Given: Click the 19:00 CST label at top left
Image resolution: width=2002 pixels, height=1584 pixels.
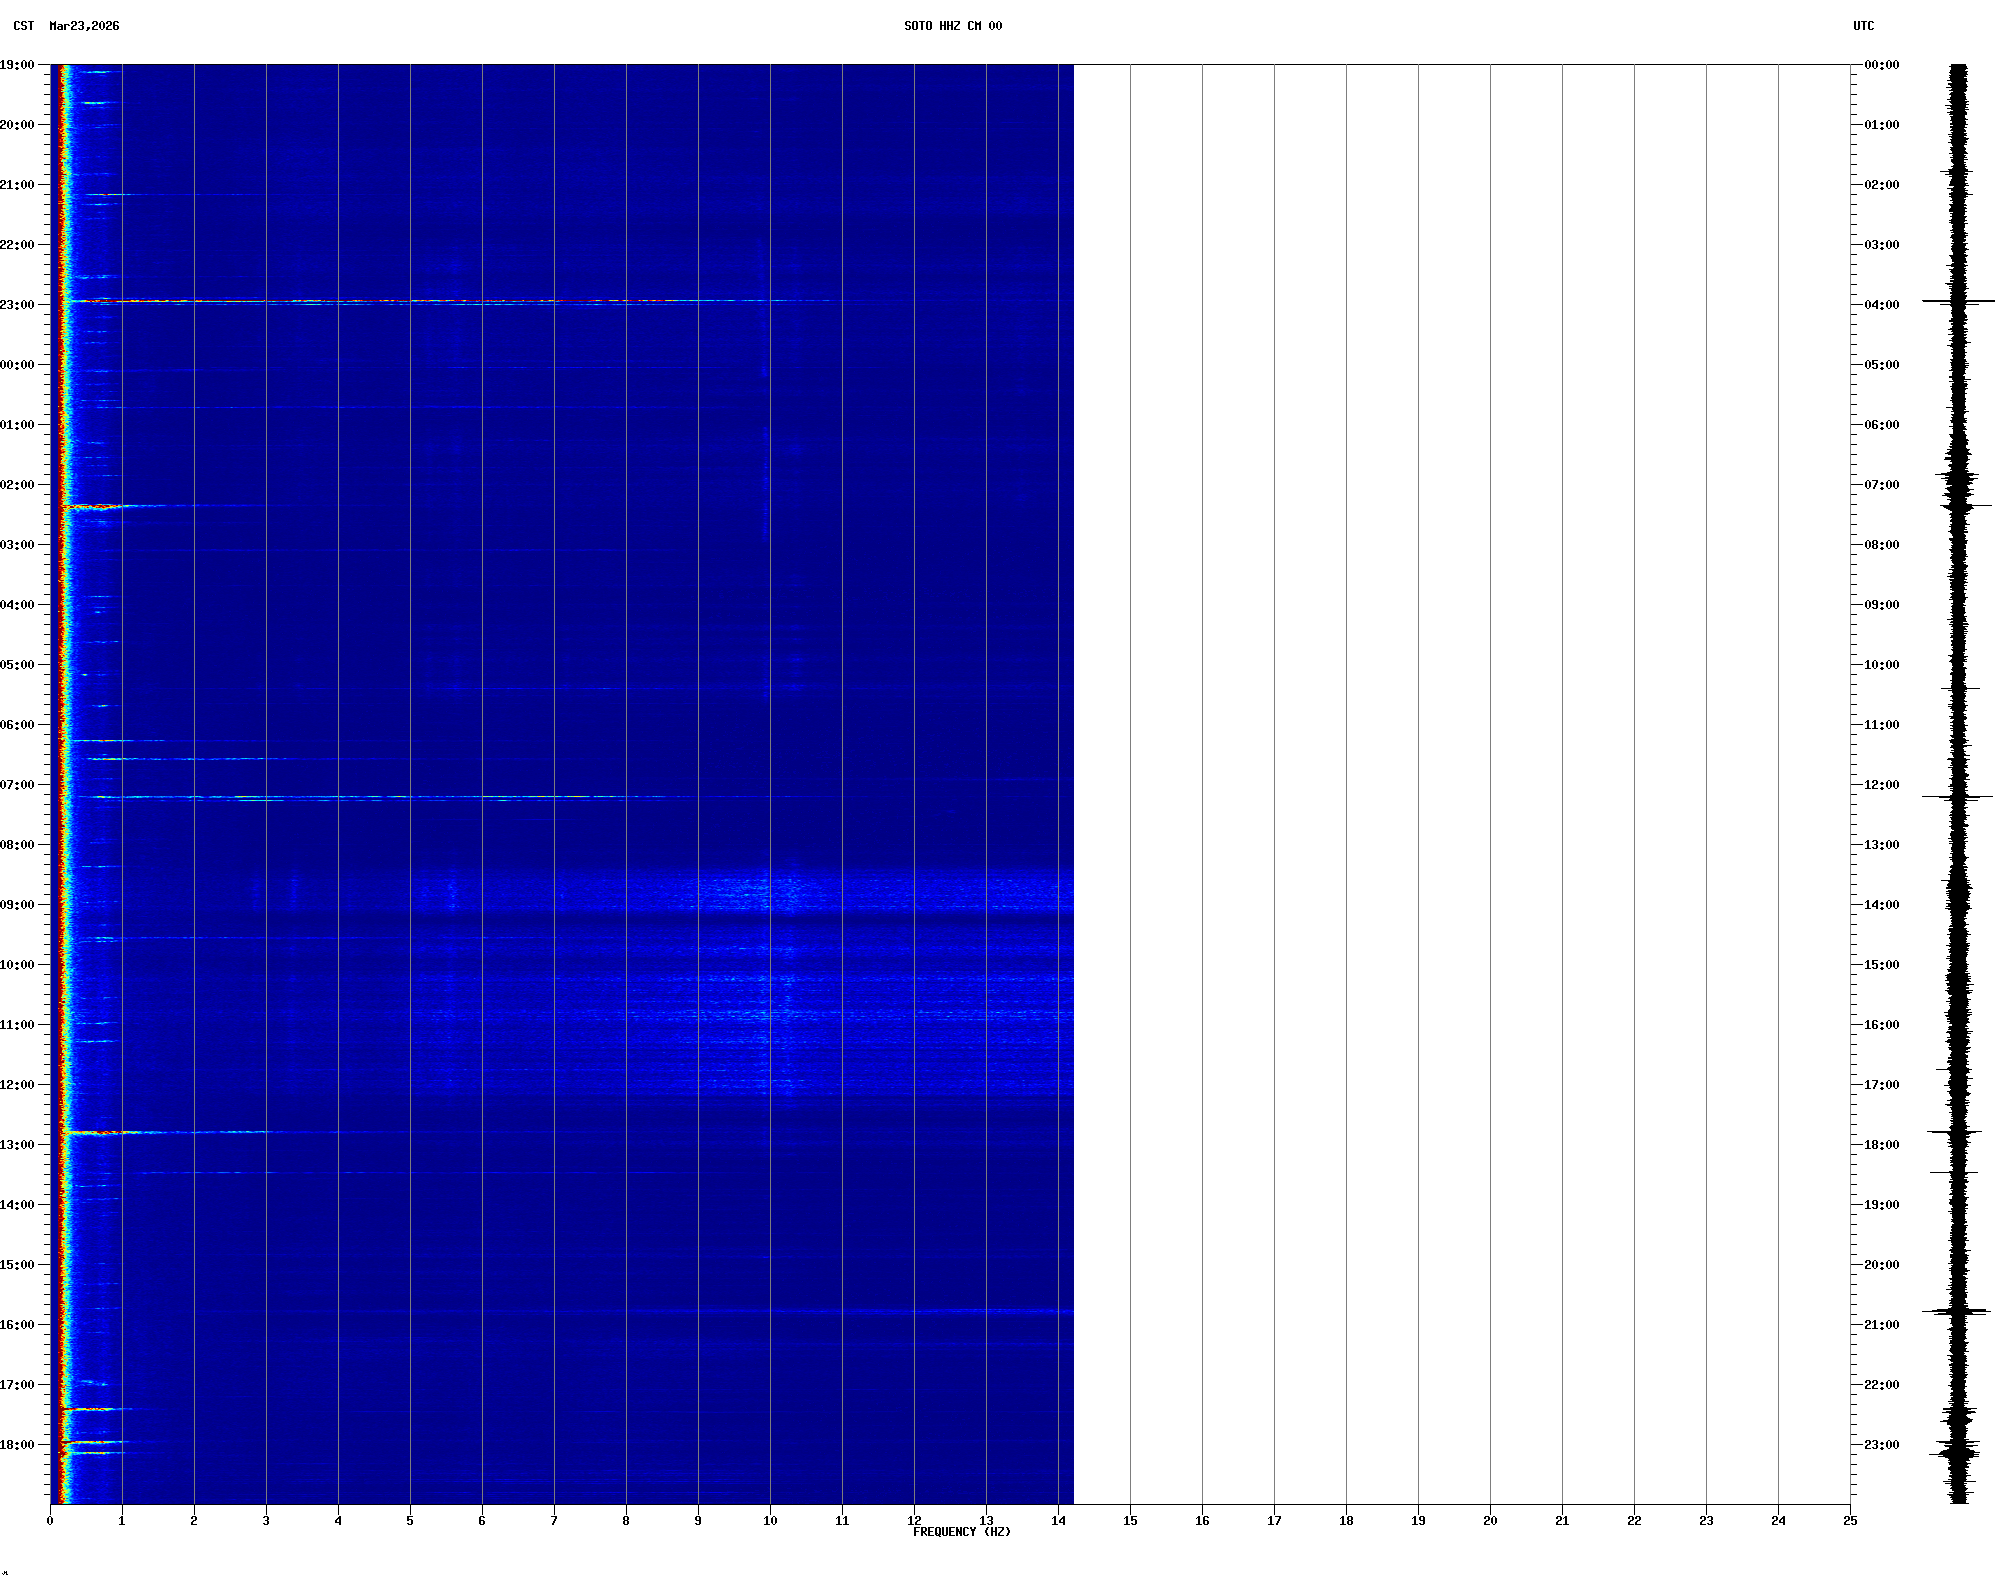Looking at the screenshot, I should coord(17,65).
